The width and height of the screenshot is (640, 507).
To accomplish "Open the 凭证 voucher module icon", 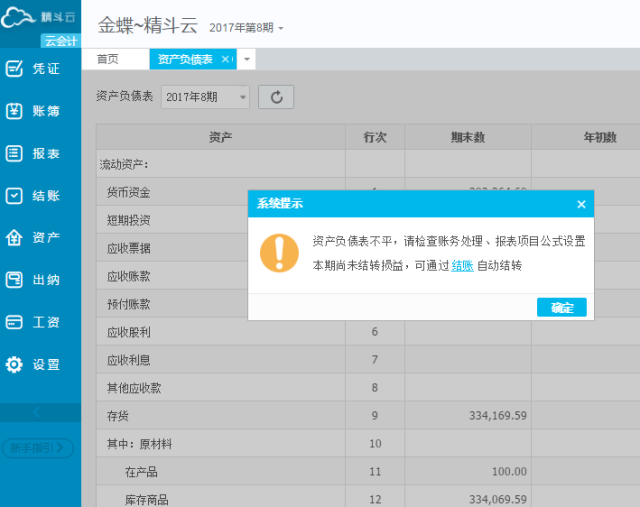I will tap(14, 69).
